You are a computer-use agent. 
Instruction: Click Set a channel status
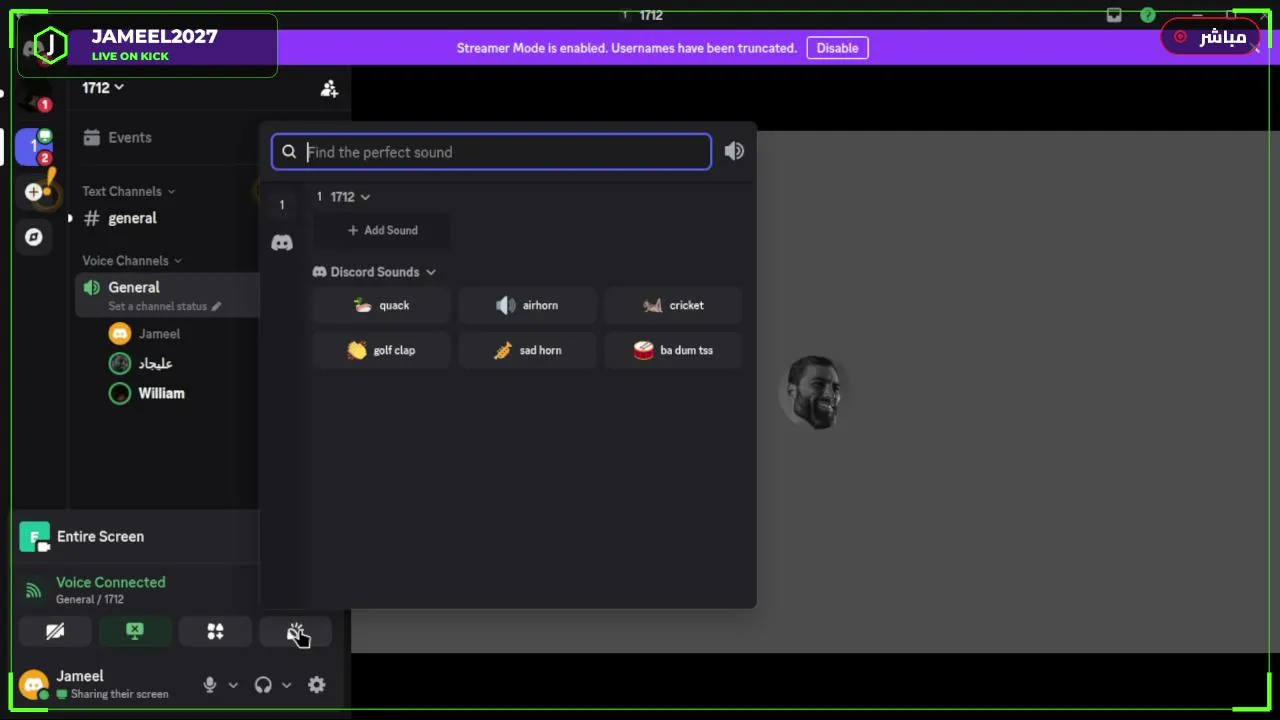(x=164, y=307)
